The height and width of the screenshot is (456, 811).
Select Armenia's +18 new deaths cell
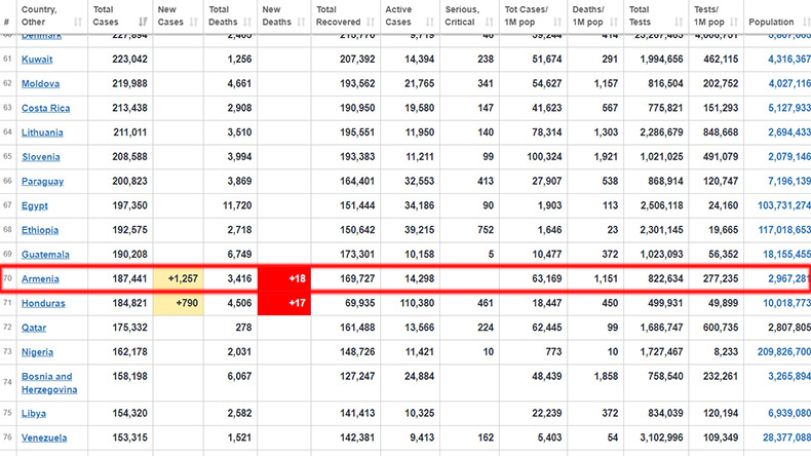pos(284,279)
